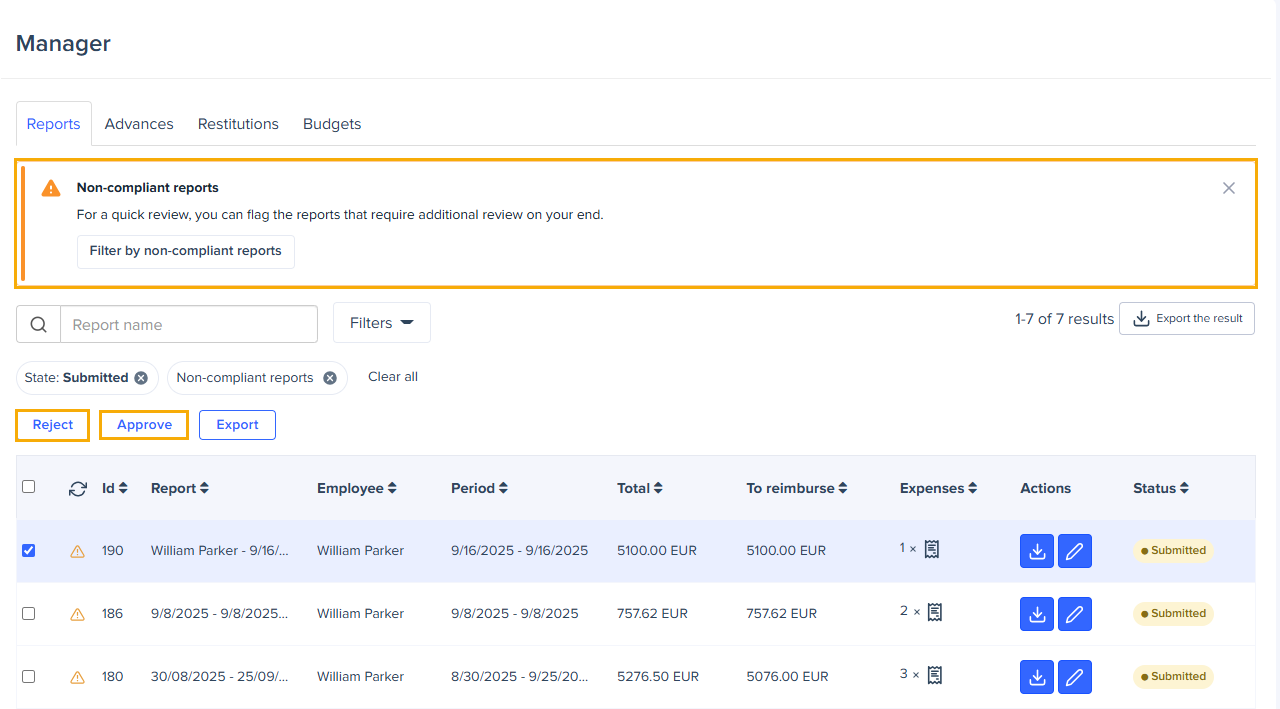Sort the table by Total column
Screen dimensions: 1280x709
coord(640,488)
